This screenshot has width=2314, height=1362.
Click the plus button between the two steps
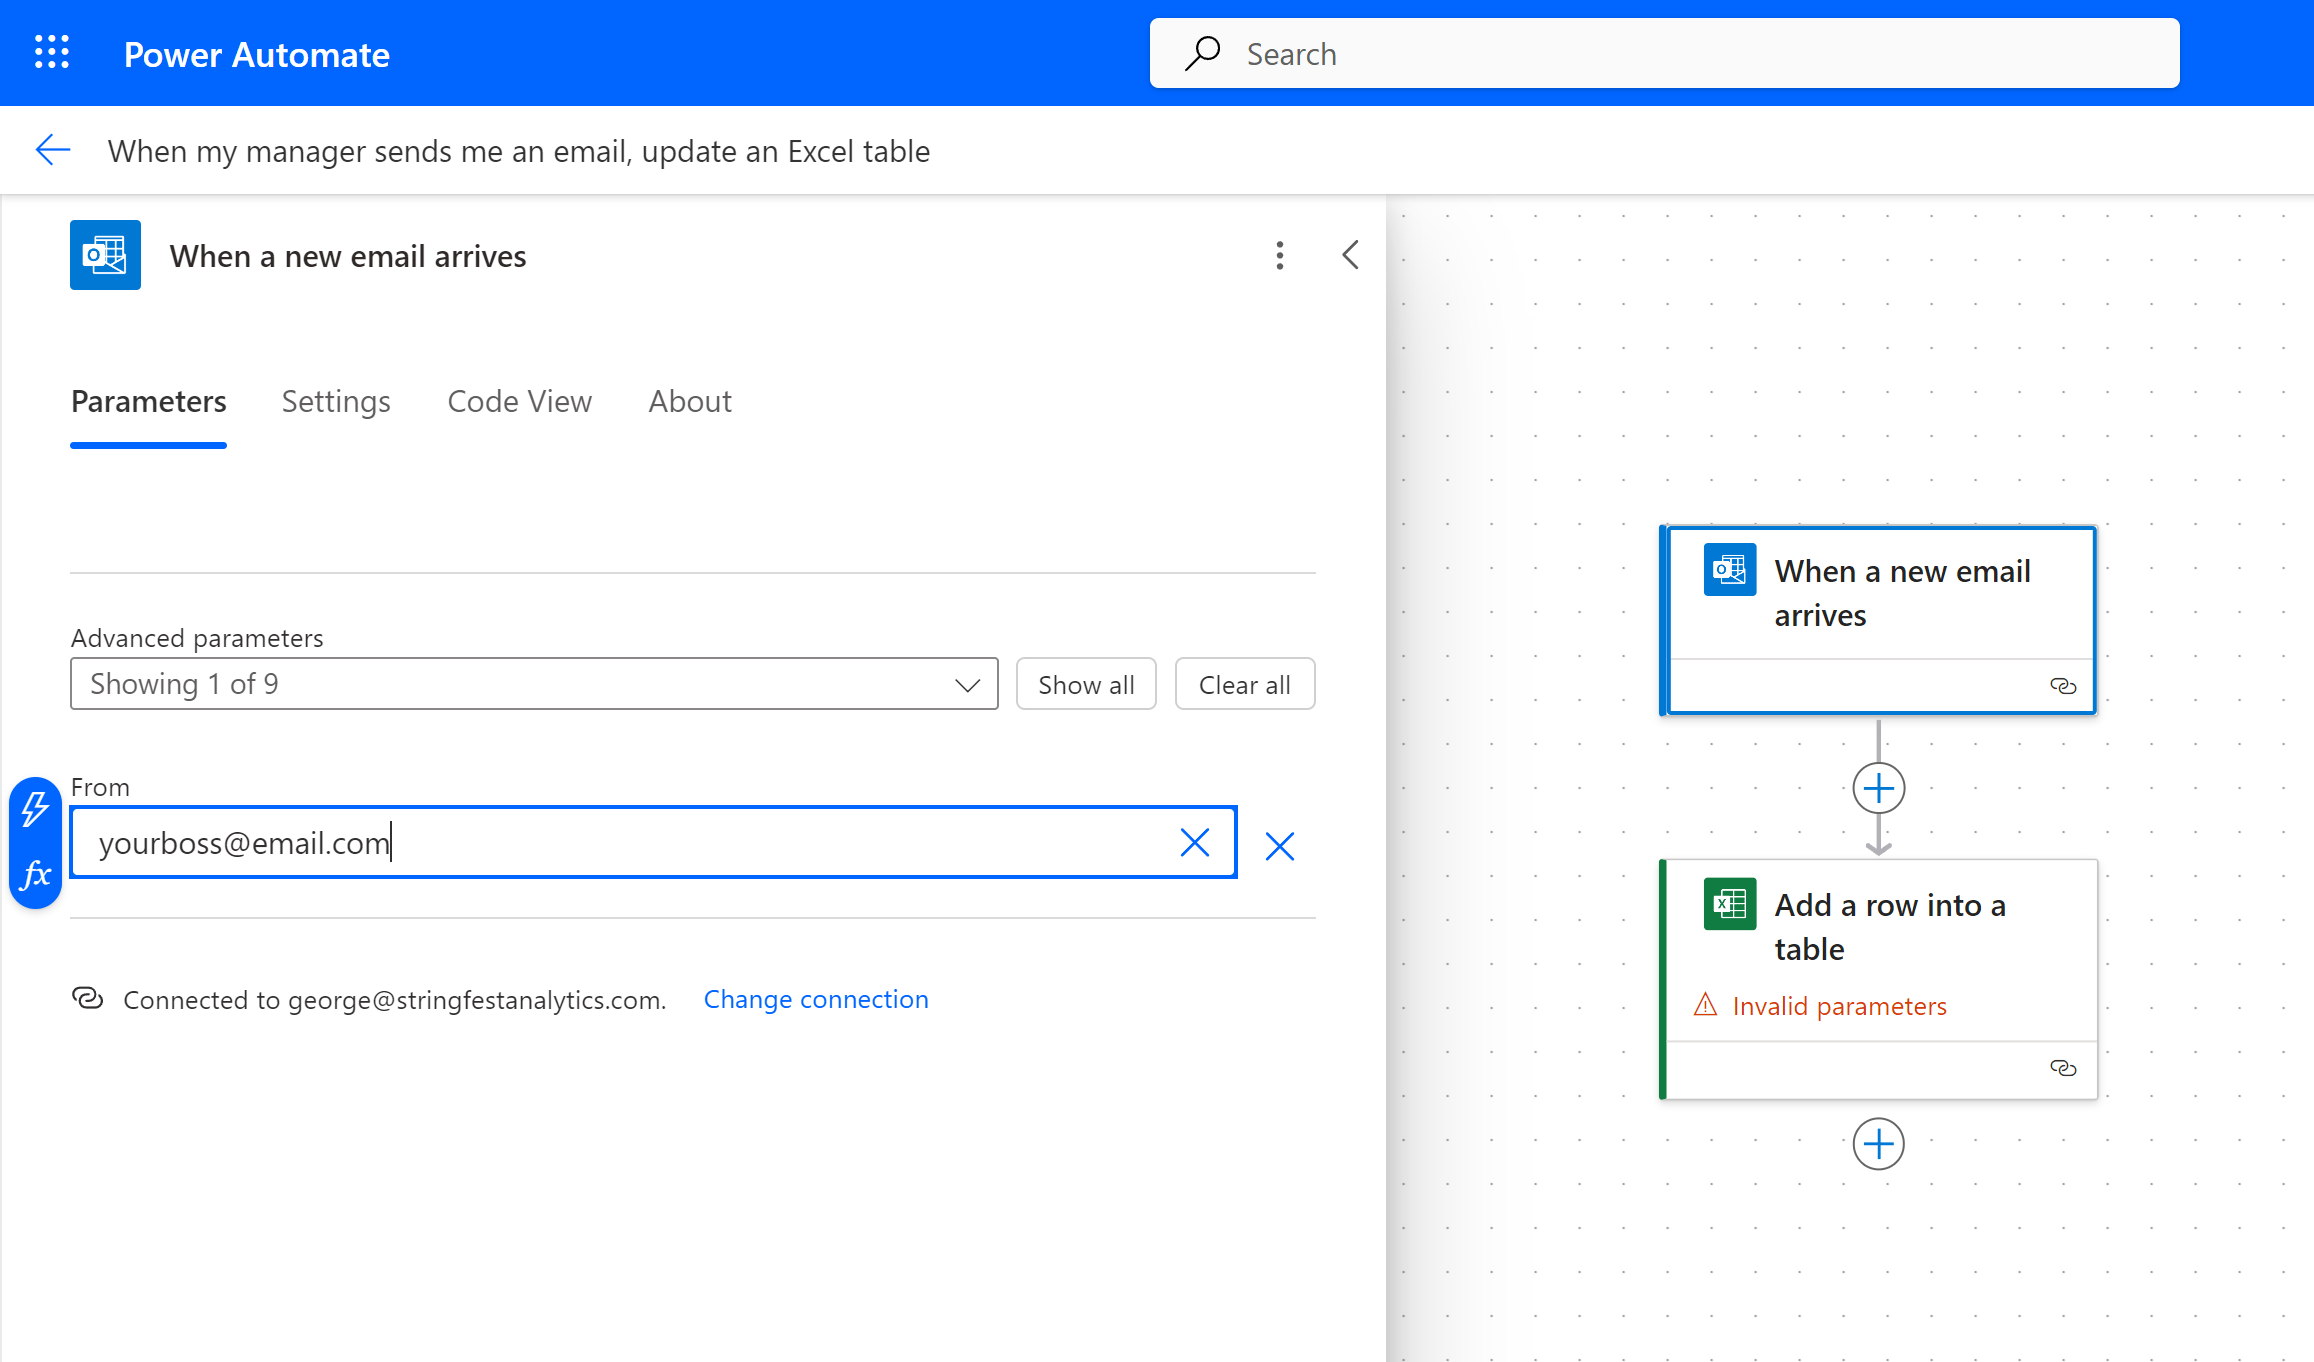click(x=1878, y=789)
